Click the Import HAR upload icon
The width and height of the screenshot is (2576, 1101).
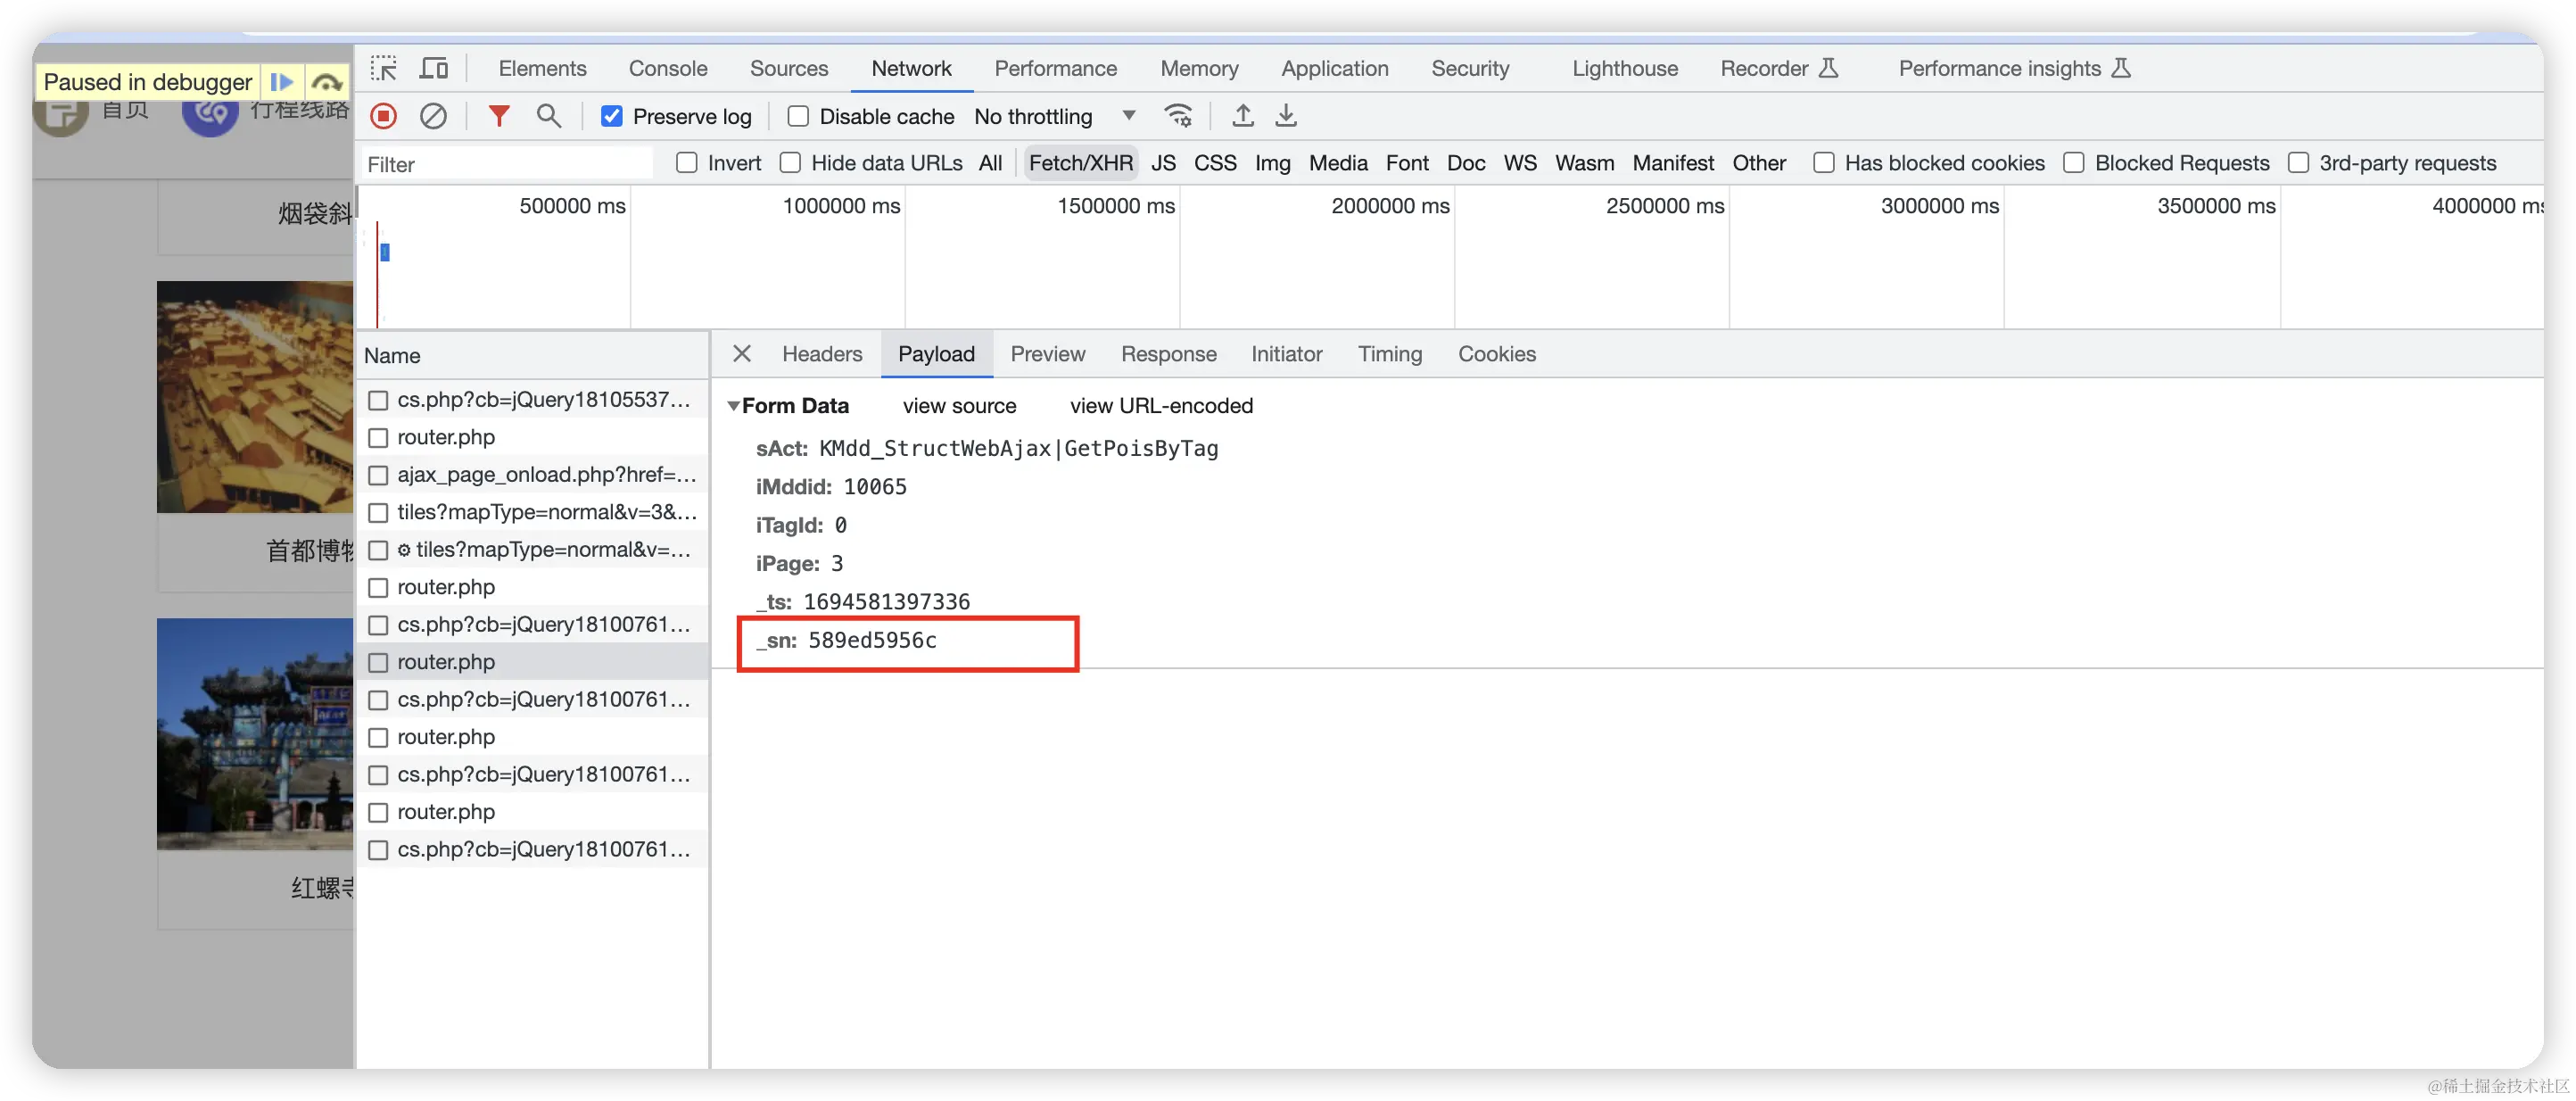1242,116
